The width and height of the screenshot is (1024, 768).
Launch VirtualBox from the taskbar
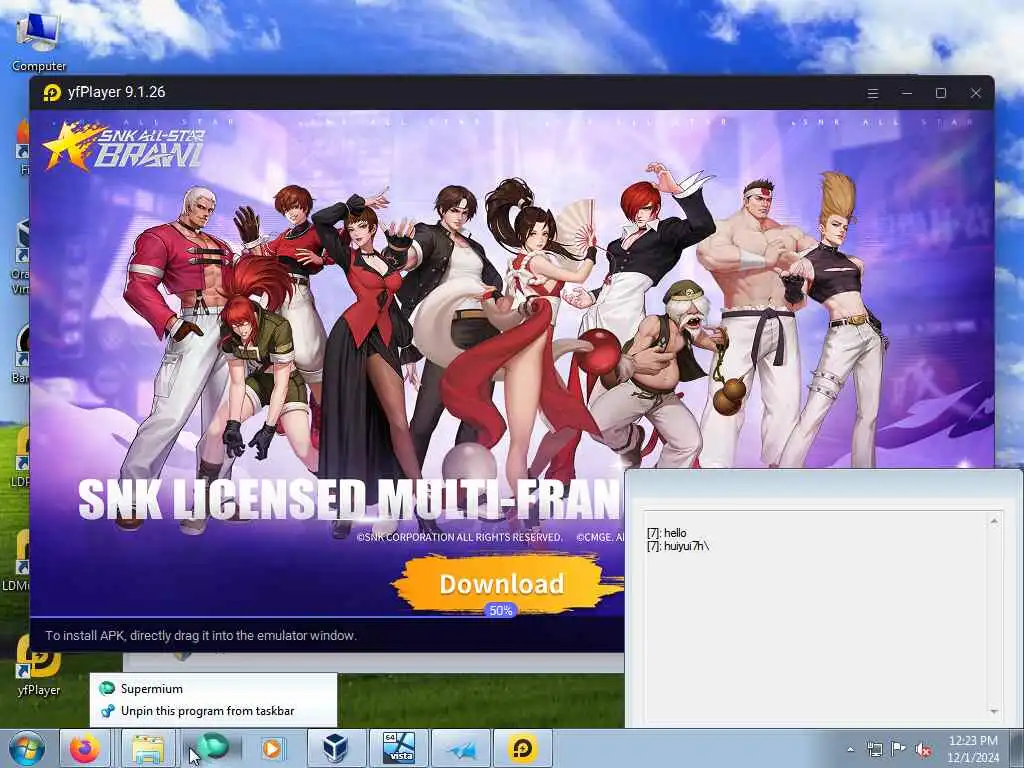[x=336, y=748]
